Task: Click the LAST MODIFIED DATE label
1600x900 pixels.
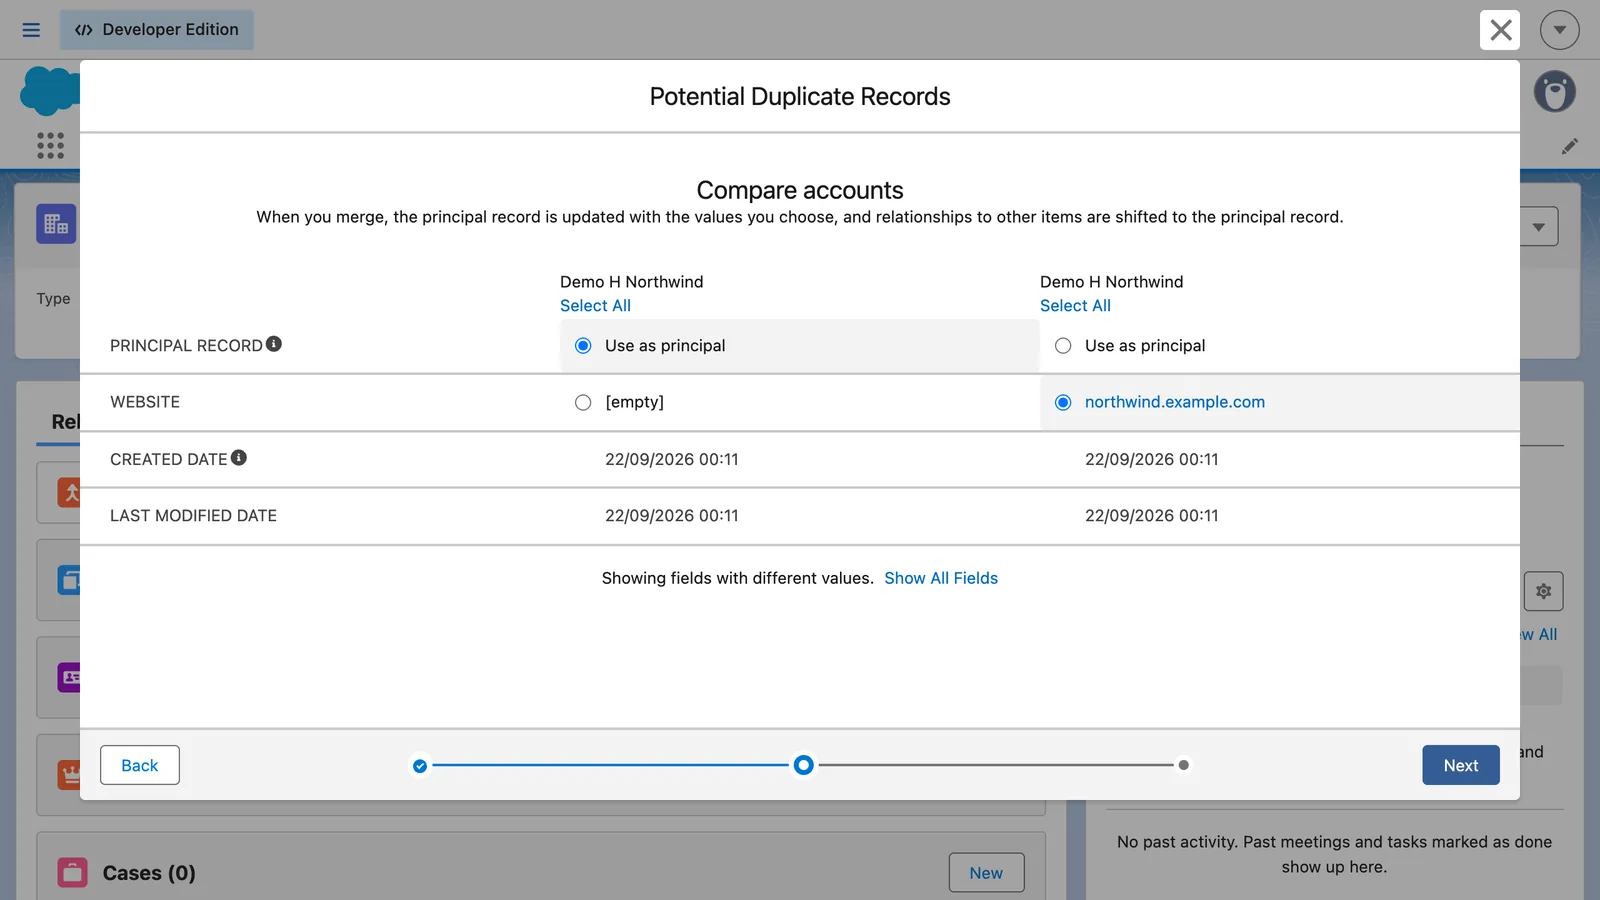Action: pyautogui.click(x=193, y=516)
